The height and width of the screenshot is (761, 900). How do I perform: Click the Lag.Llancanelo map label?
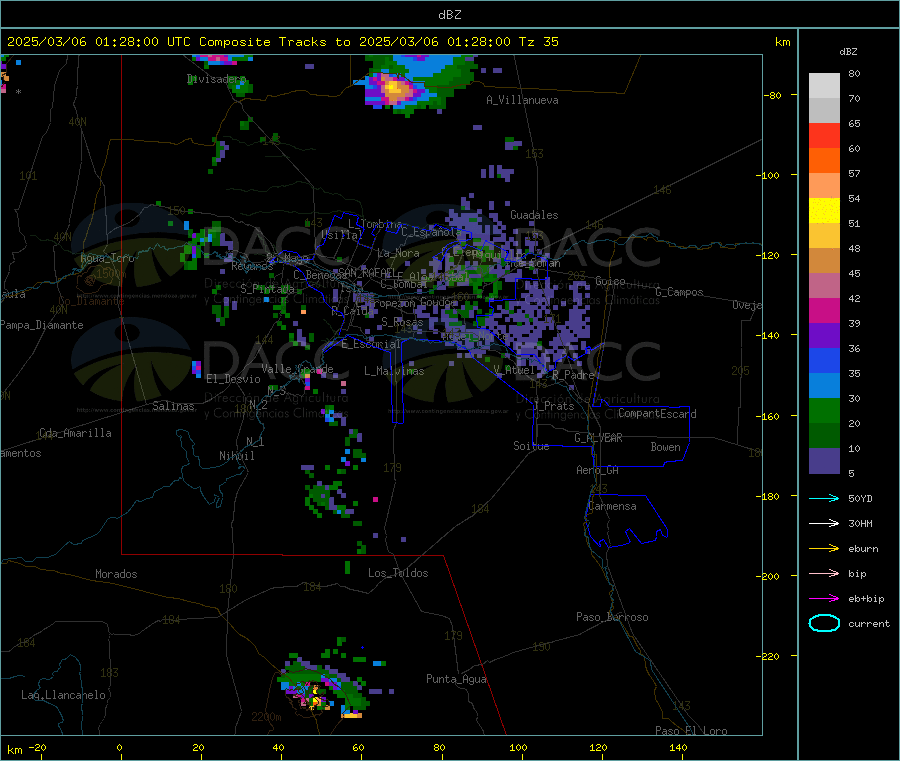[x=64, y=695]
